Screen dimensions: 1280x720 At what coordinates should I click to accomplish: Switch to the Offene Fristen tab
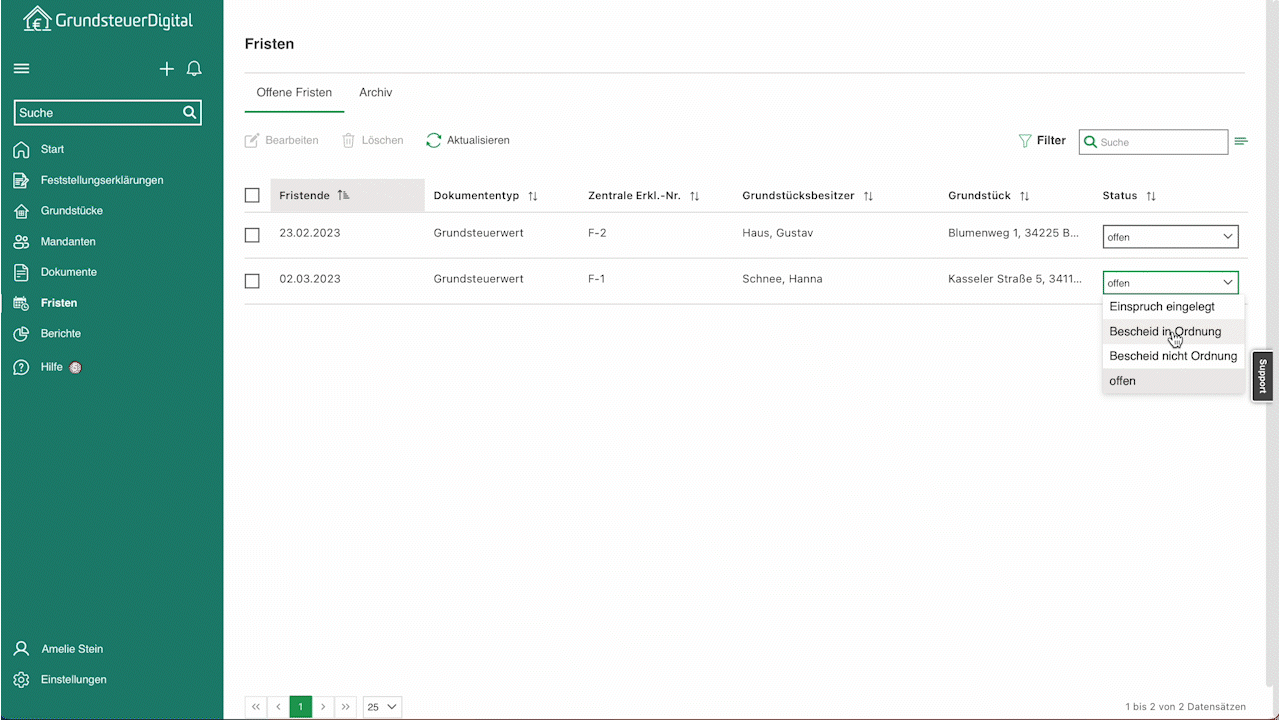click(294, 93)
